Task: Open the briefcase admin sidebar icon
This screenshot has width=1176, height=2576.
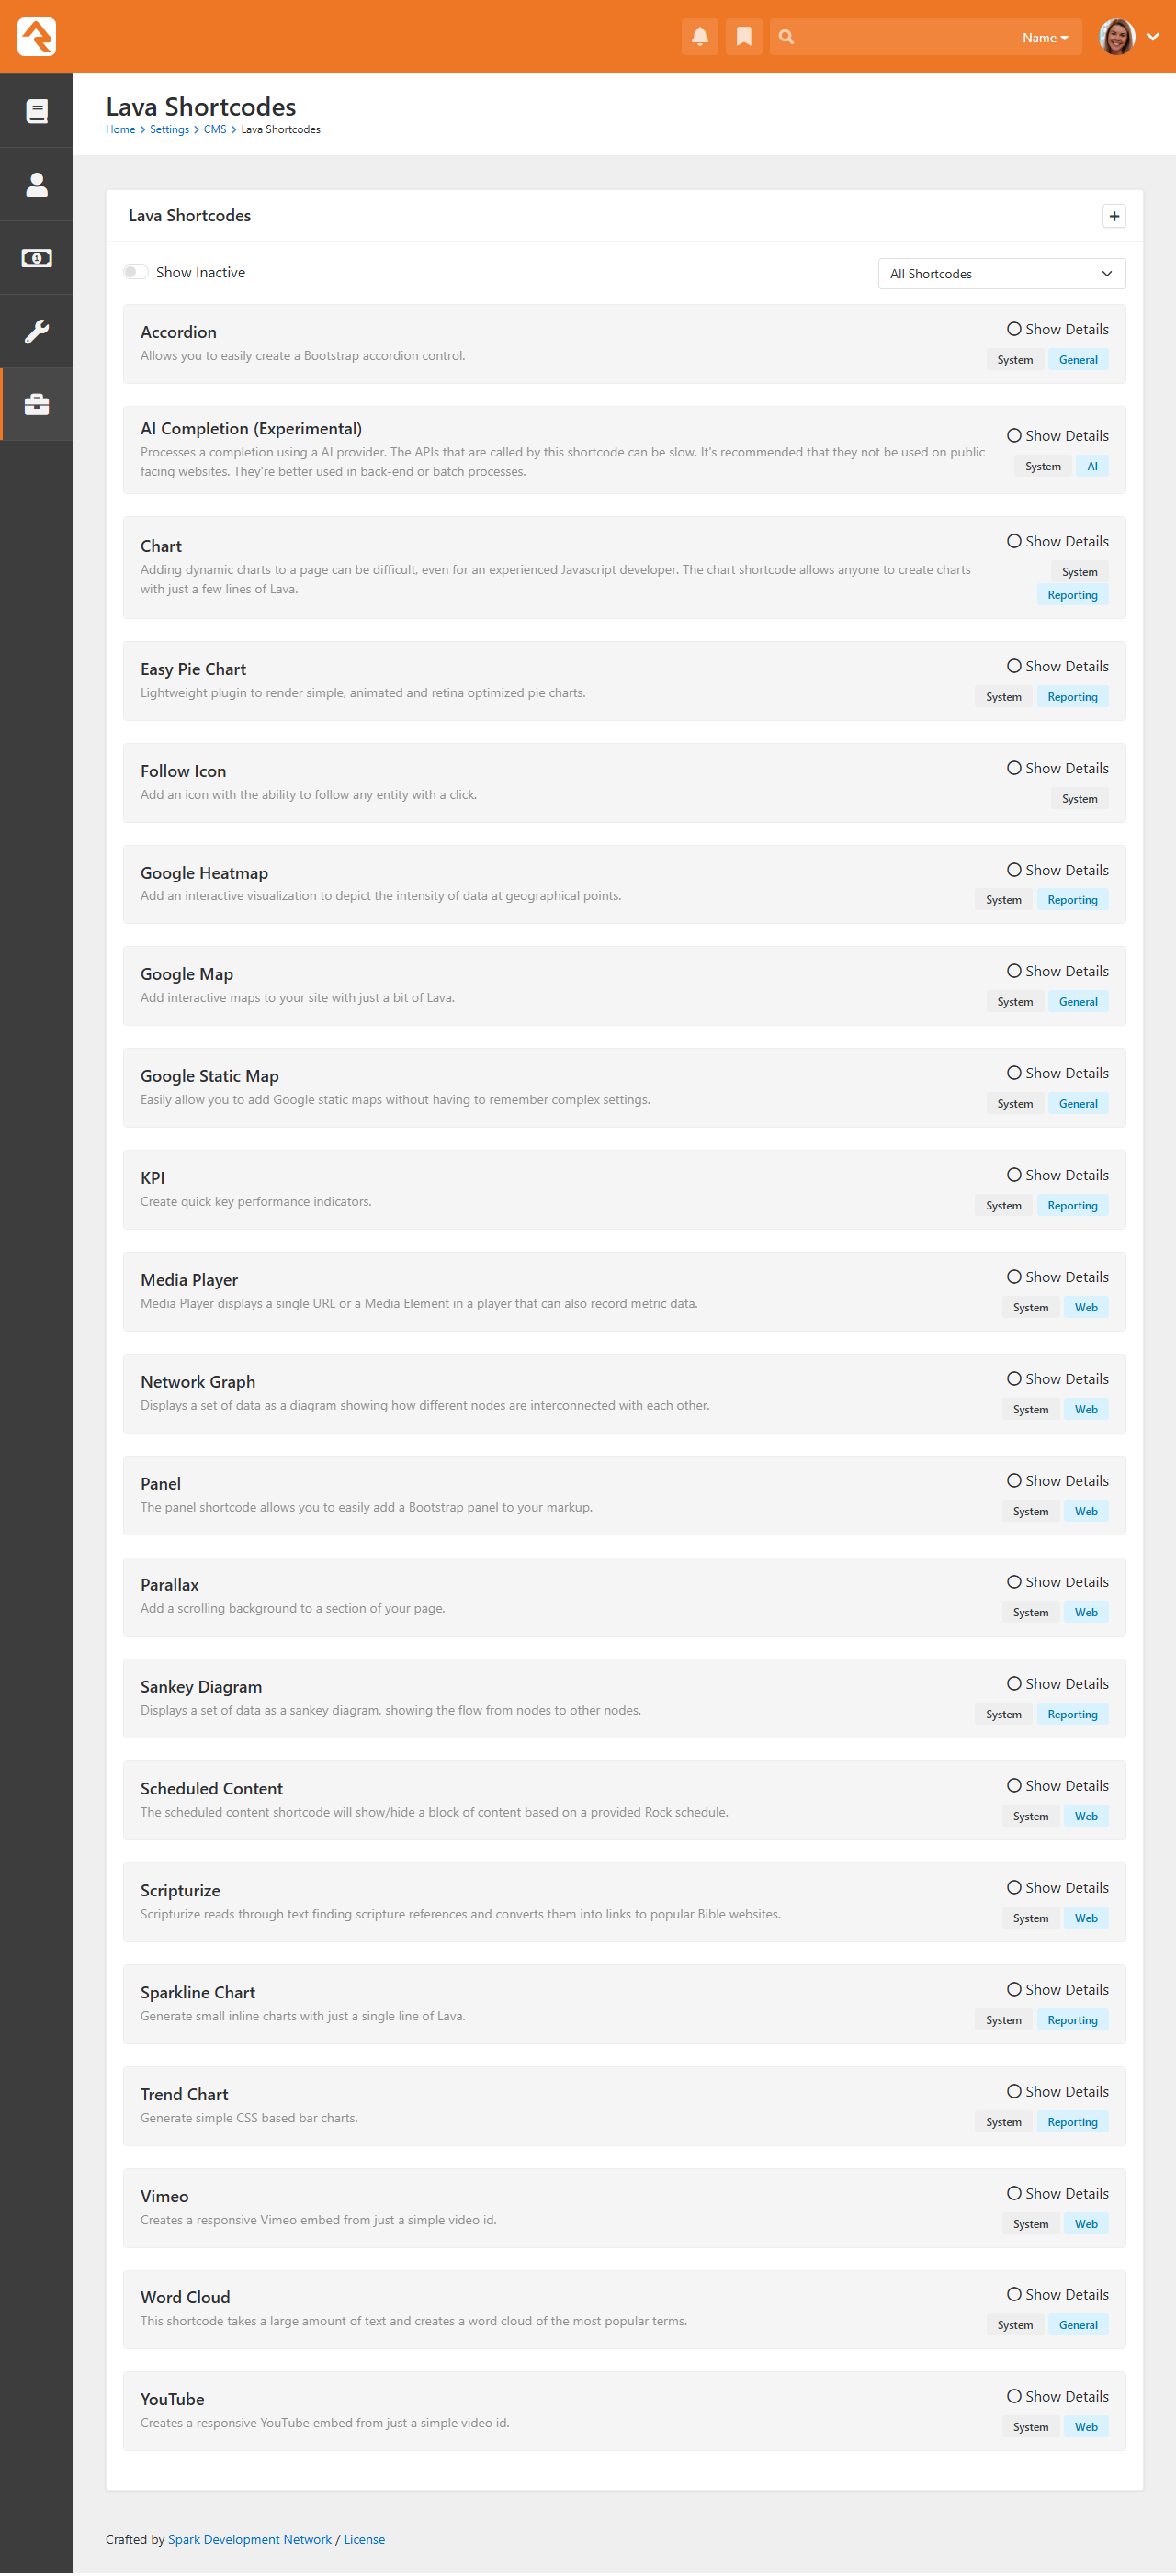Action: click(37, 405)
